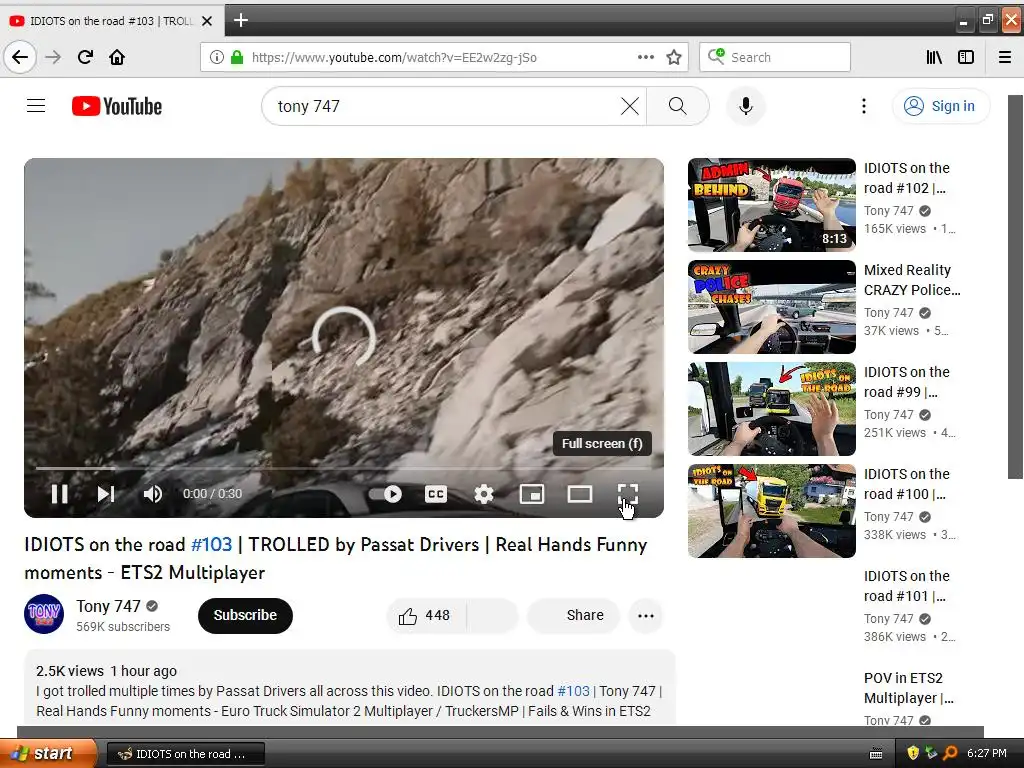Open 'IDIOTS on the road #101' title
The height and width of the screenshot is (768, 1024).
click(x=906, y=586)
